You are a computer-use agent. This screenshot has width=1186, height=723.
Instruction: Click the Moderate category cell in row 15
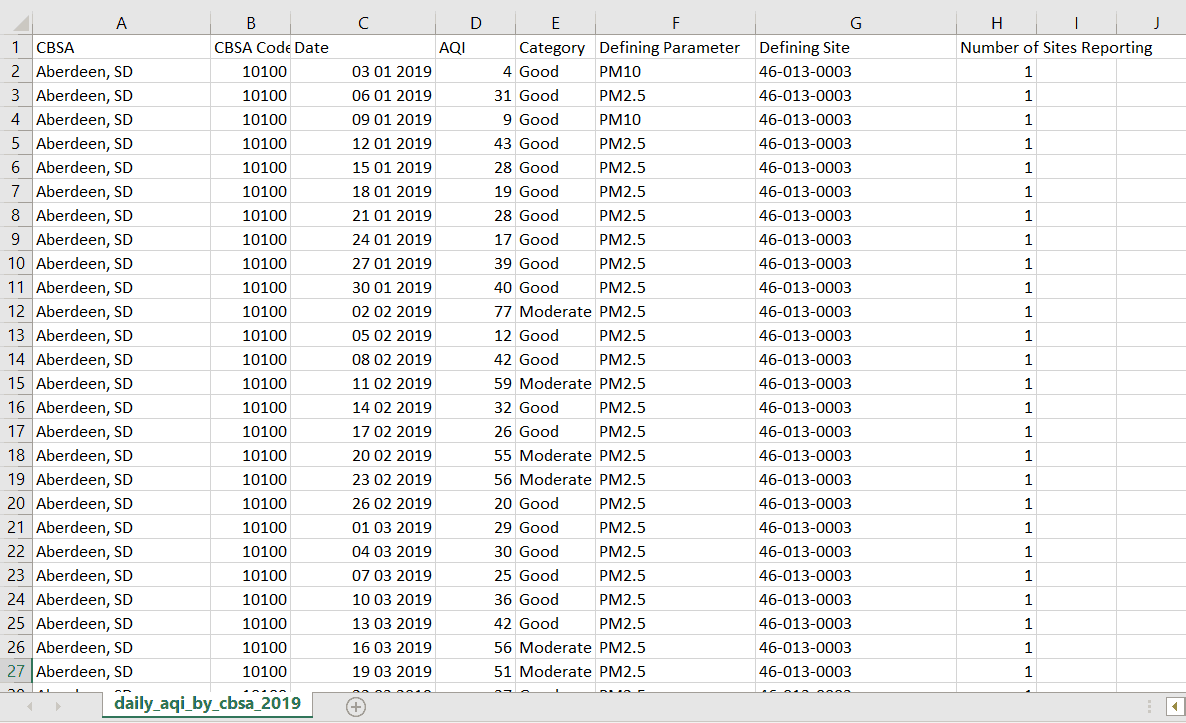click(555, 383)
